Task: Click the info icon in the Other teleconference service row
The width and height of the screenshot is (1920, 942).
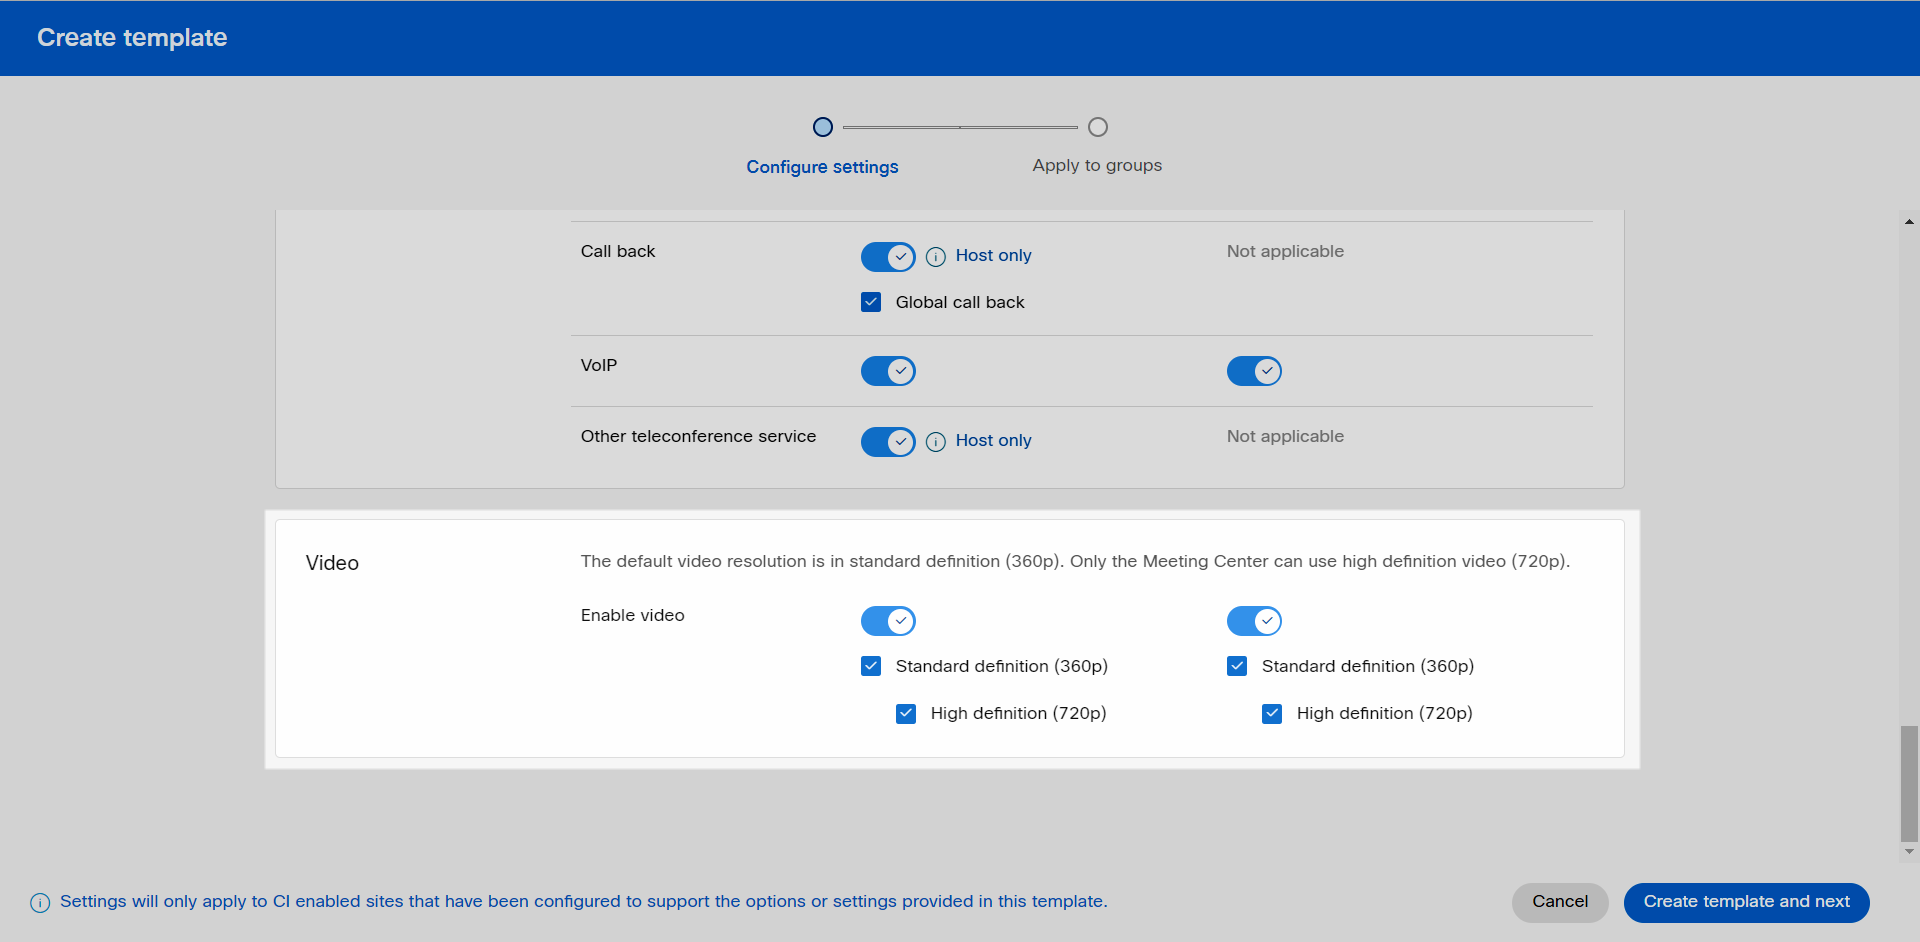Action: pyautogui.click(x=936, y=442)
